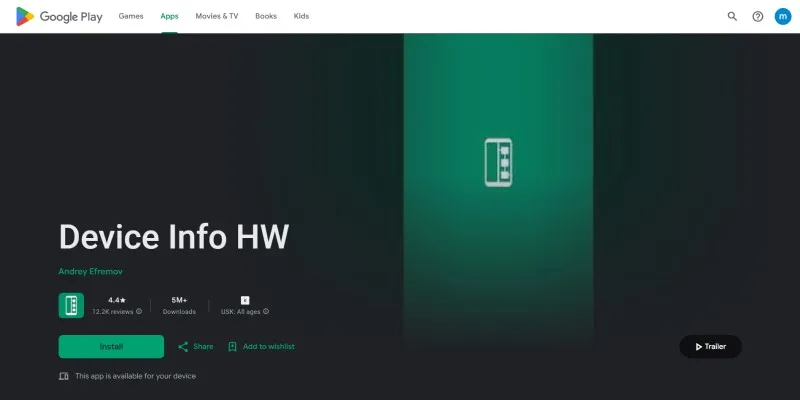This screenshot has width=800, height=400.
Task: Click the info icon beside 12.2K reviews
Action: coord(139,311)
